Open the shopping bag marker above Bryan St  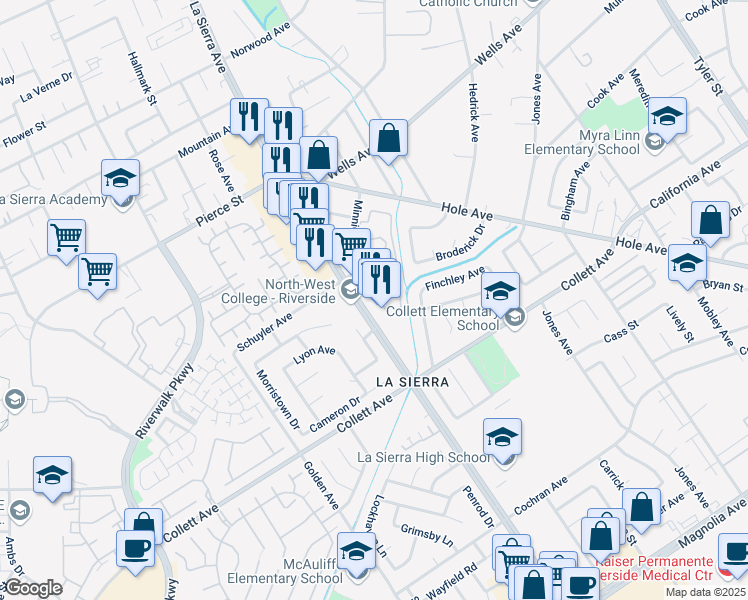point(710,220)
